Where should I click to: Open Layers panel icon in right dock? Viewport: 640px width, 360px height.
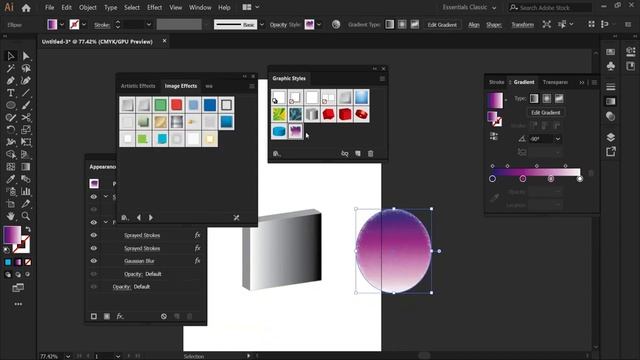coord(611,137)
